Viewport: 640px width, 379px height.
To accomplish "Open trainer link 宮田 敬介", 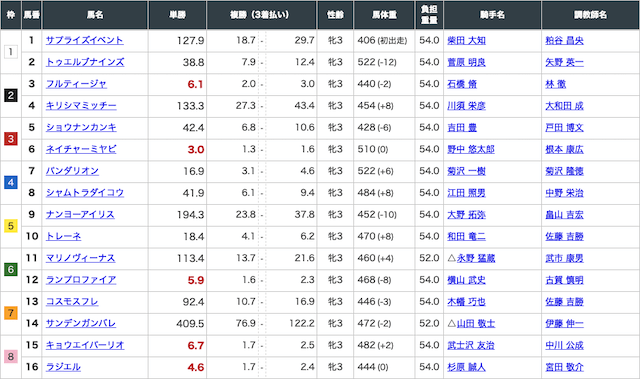I will click(564, 367).
